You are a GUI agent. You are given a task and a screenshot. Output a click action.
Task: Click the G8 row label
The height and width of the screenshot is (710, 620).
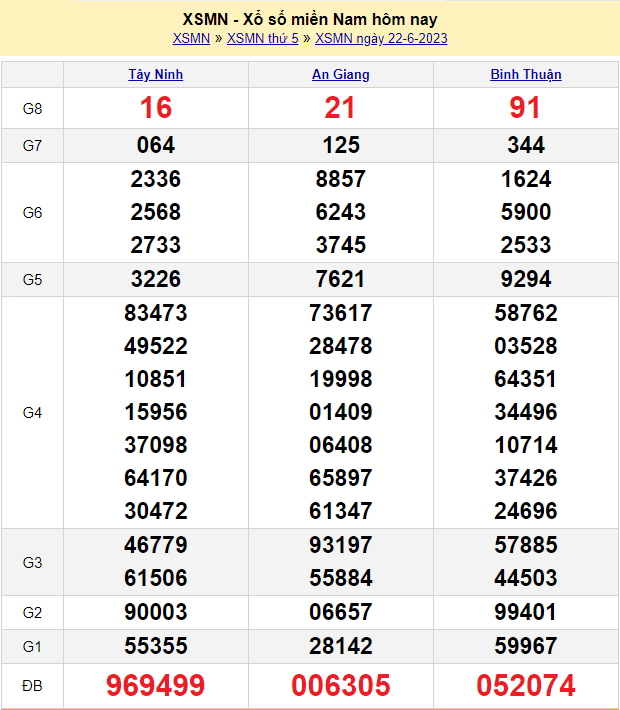(32, 108)
